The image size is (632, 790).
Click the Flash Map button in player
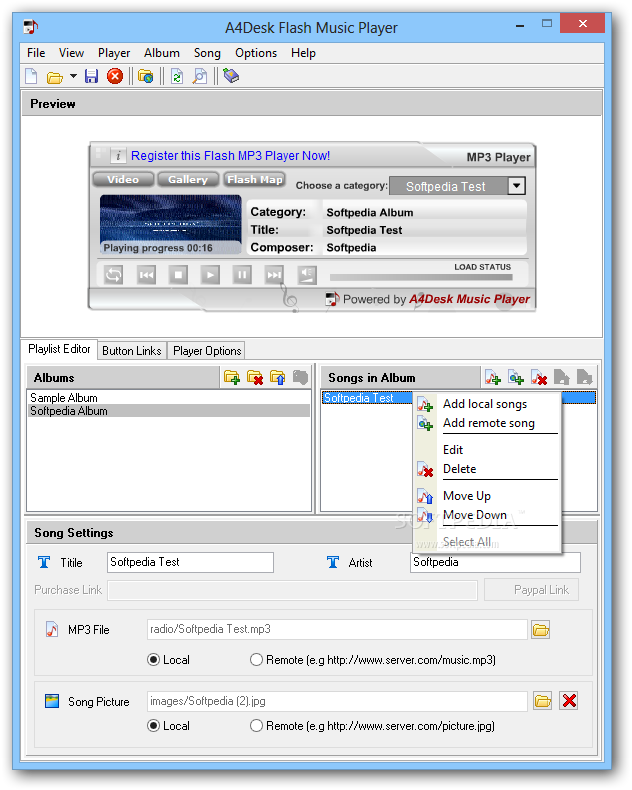point(255,179)
